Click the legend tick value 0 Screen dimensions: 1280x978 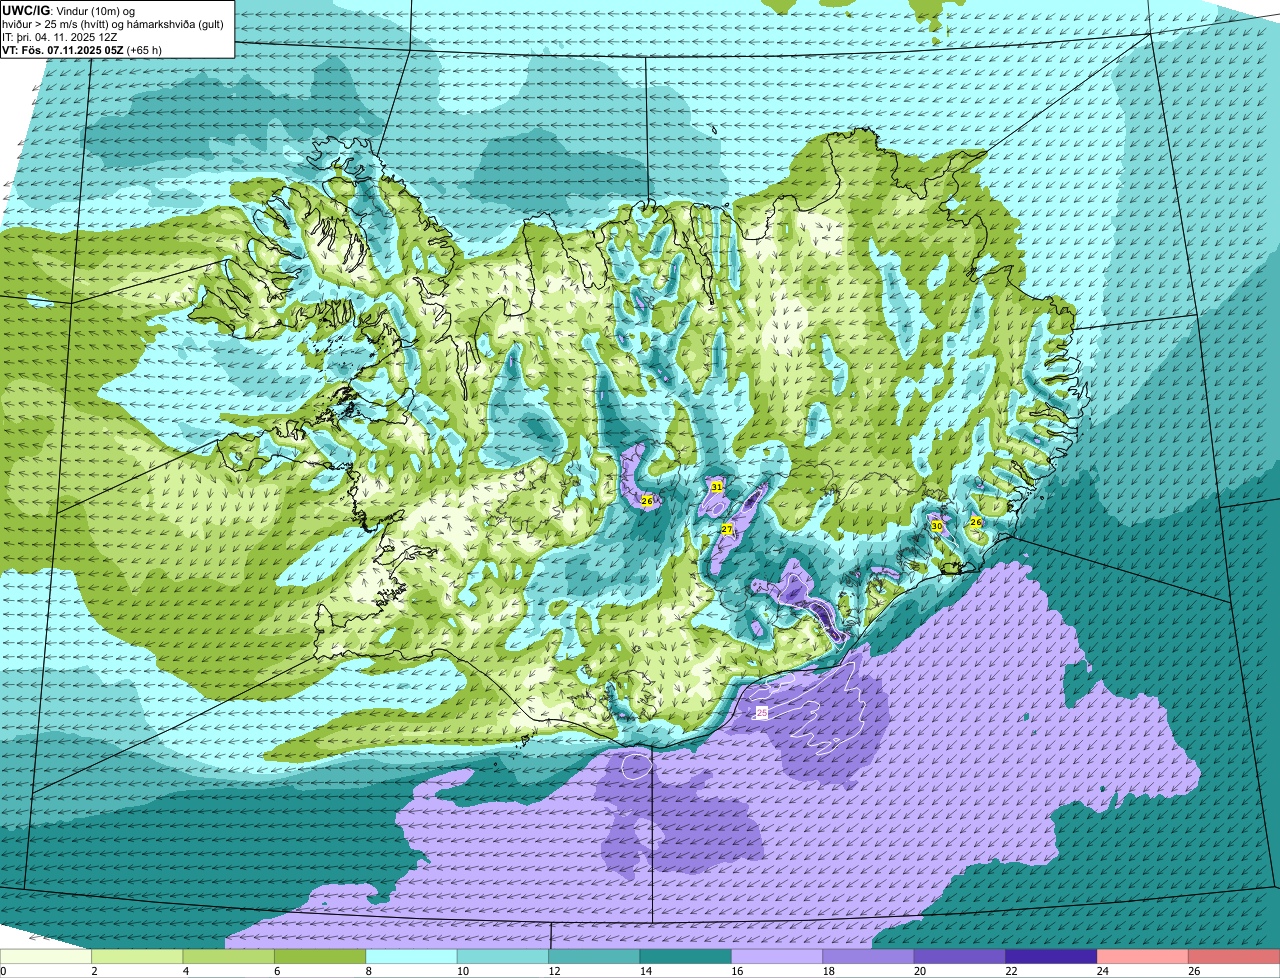click(x=3, y=971)
